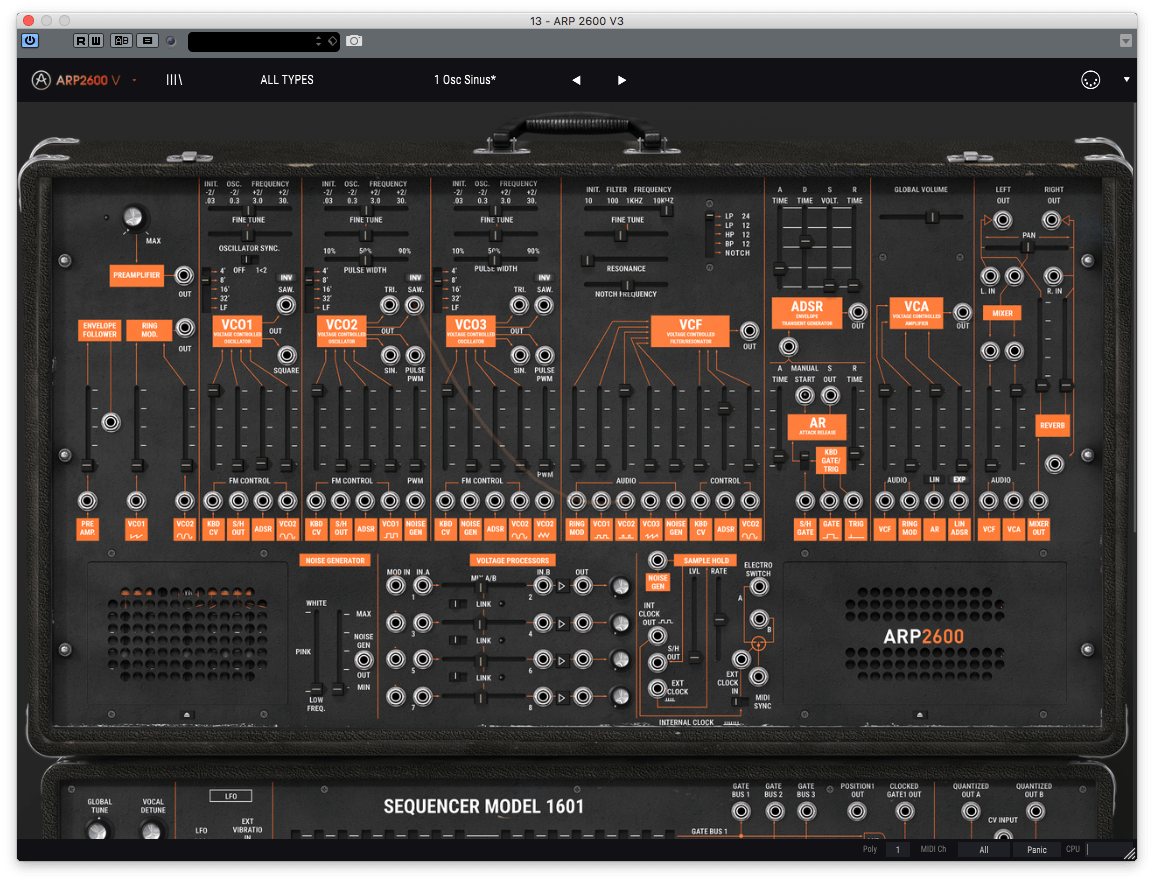The width and height of the screenshot is (1154, 882).
Task: Click the AR MANUAL START jack
Action: 804,395
